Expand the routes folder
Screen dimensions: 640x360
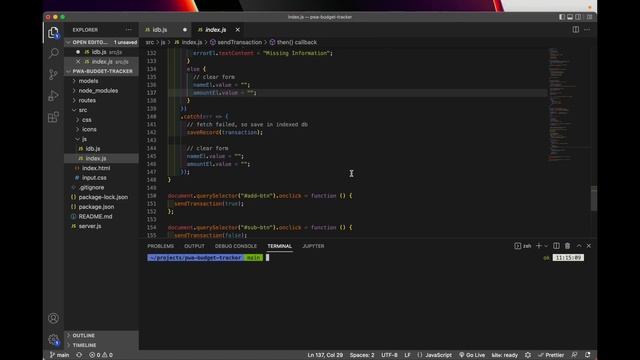coord(87,100)
